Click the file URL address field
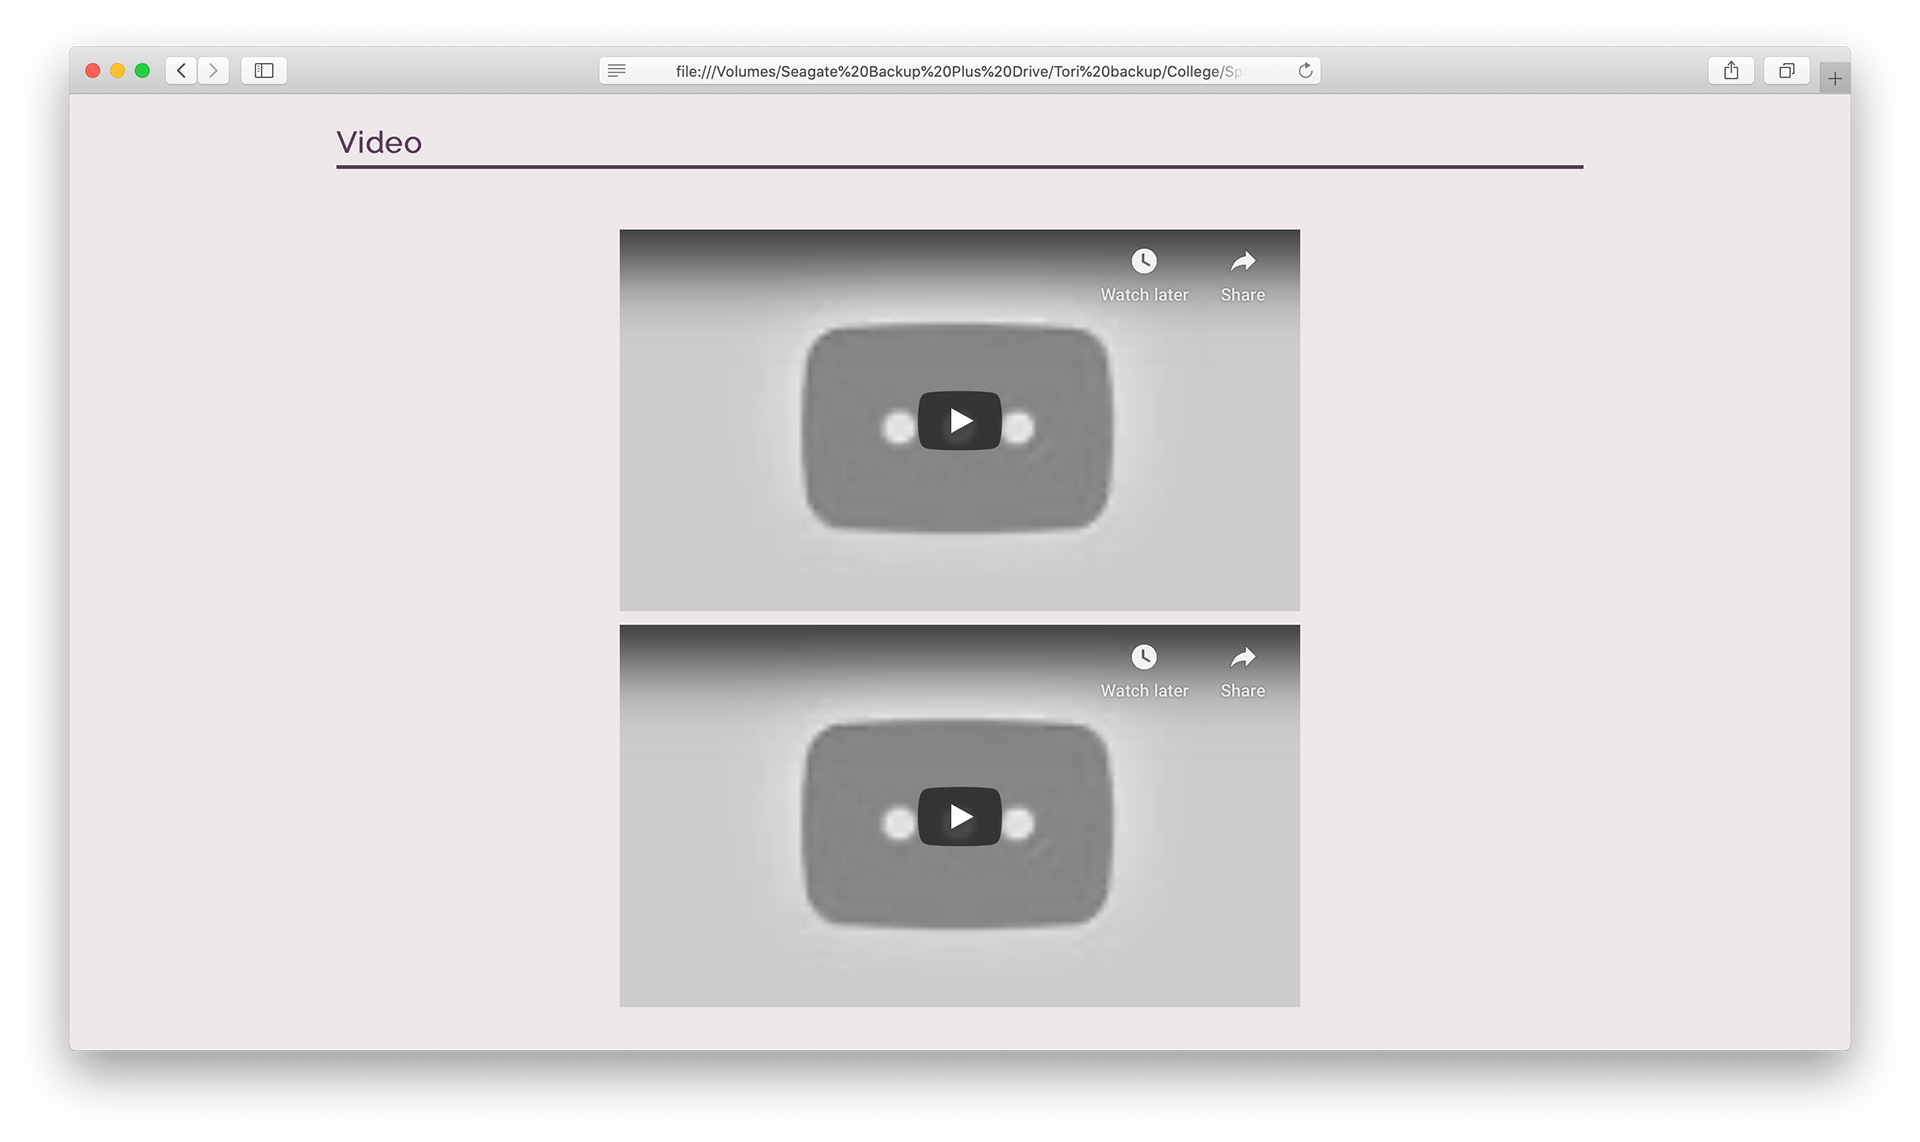The image size is (1920, 1142). (x=960, y=70)
